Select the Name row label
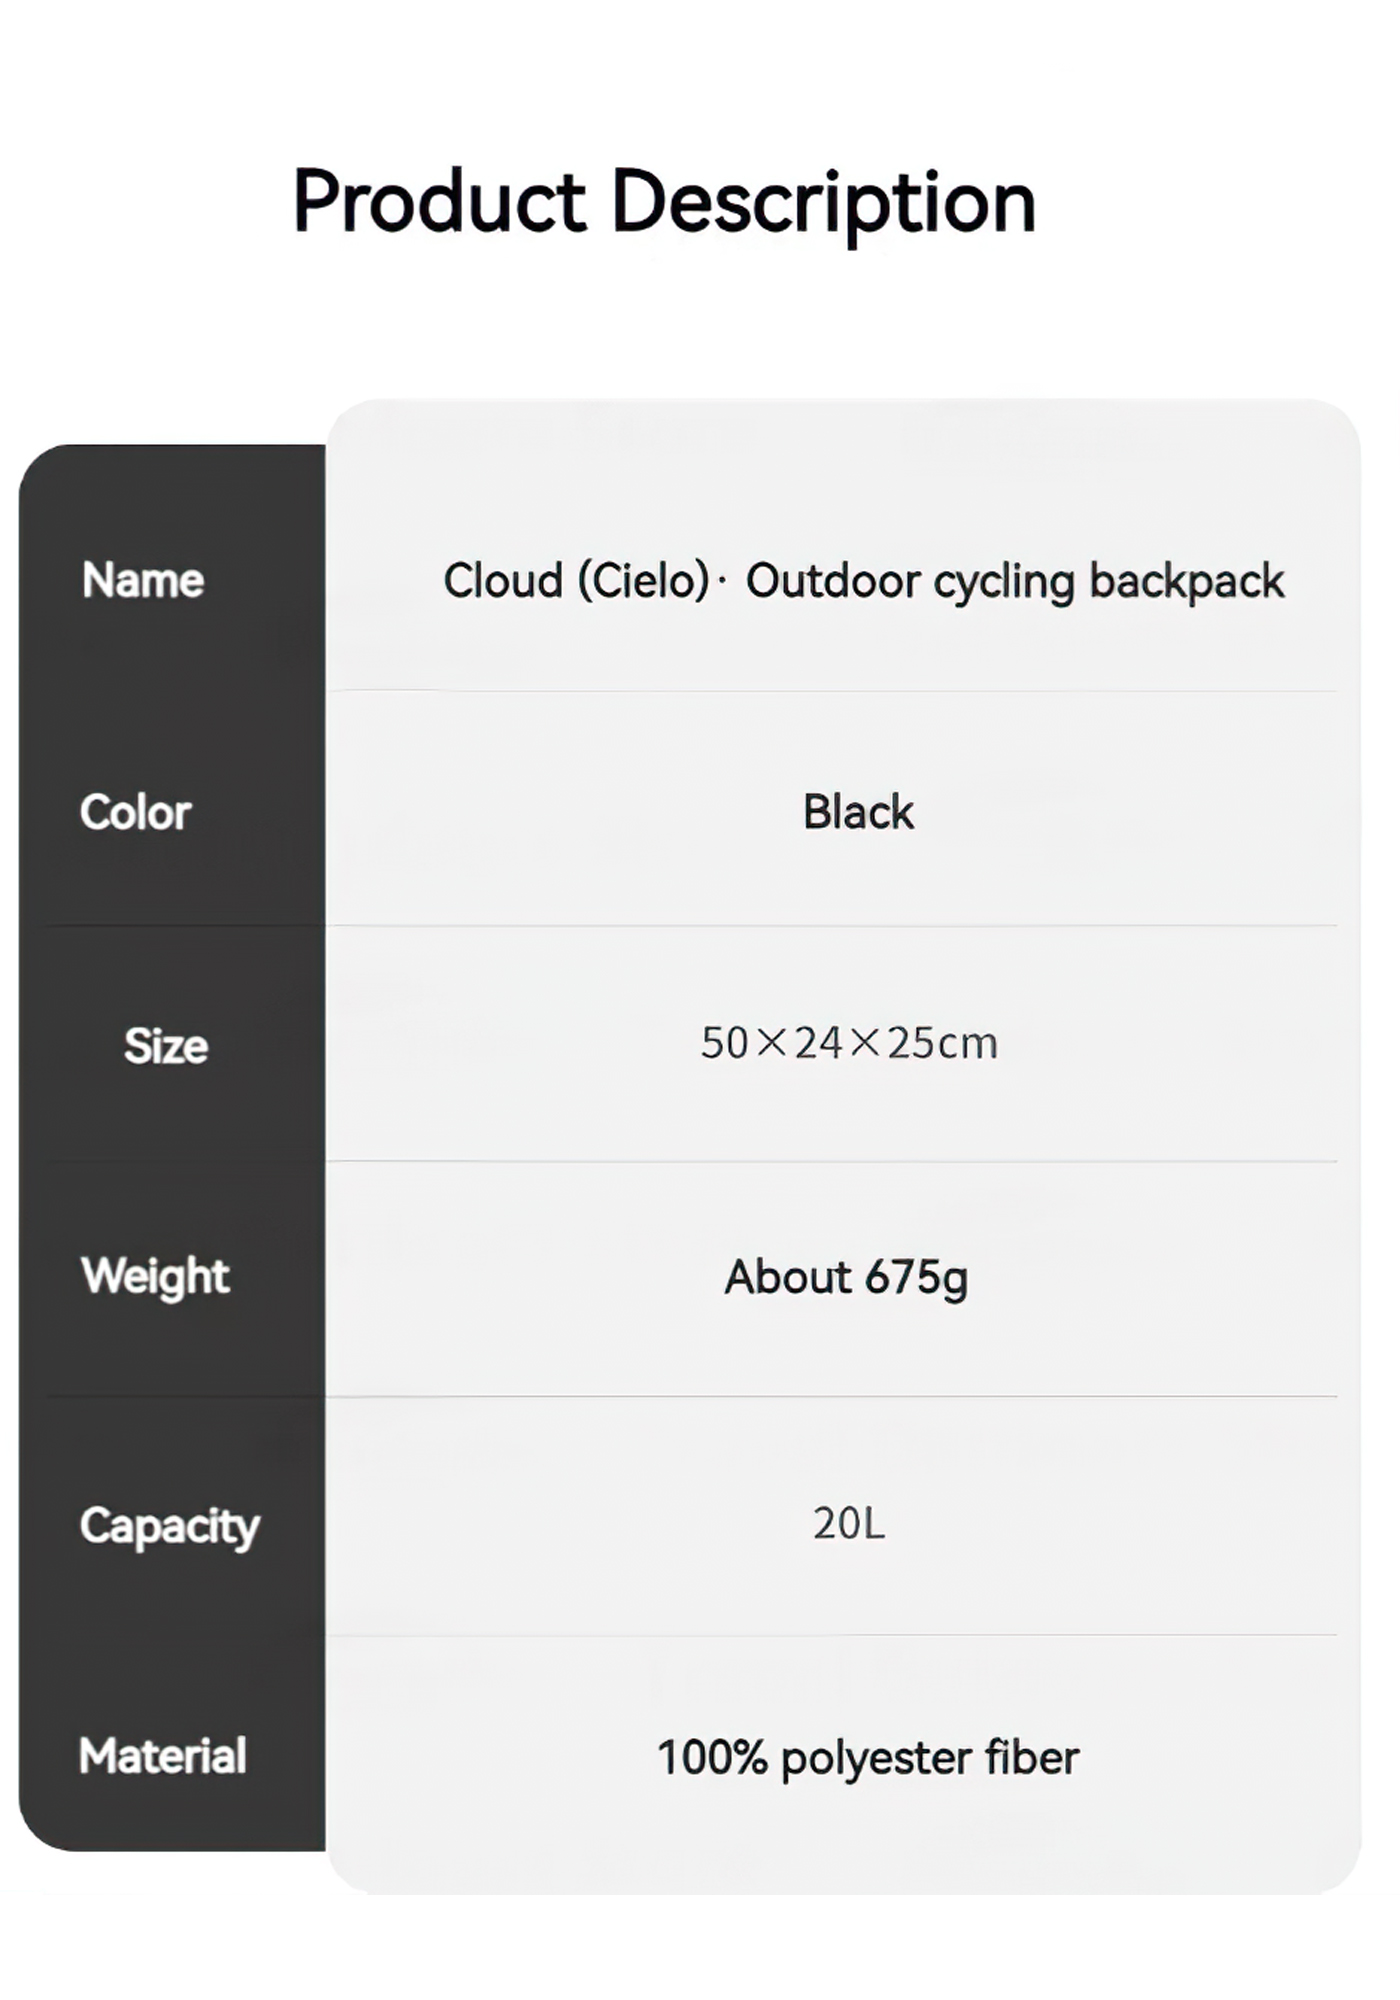 [143, 580]
